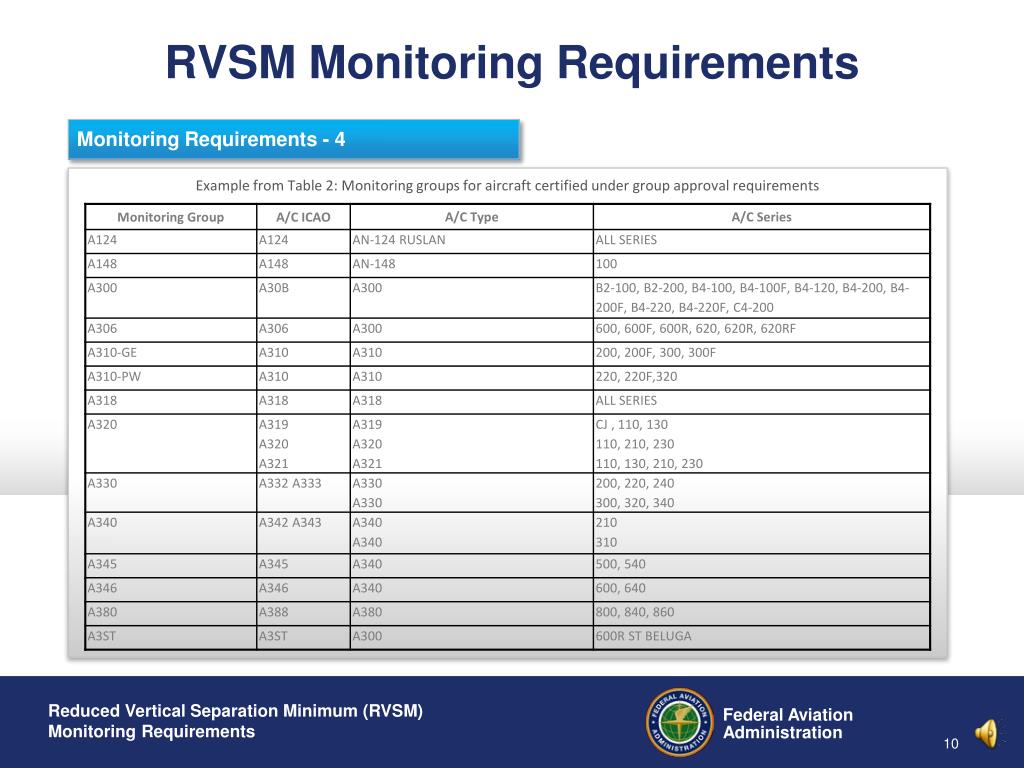Click the A321 ICAO text
Image resolution: width=1024 pixels, height=768 pixels.
274,464
